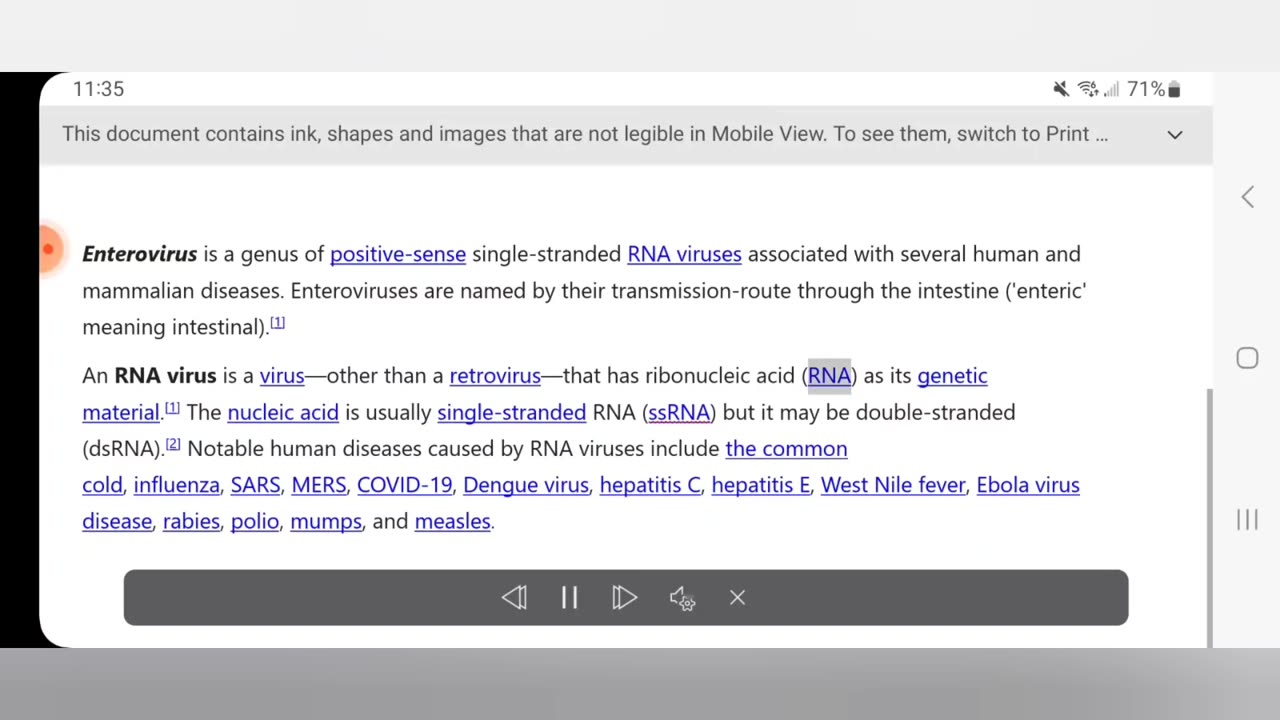Tap the battery indicator in status bar
Image resolution: width=1280 pixels, height=720 pixels.
(x=1175, y=89)
